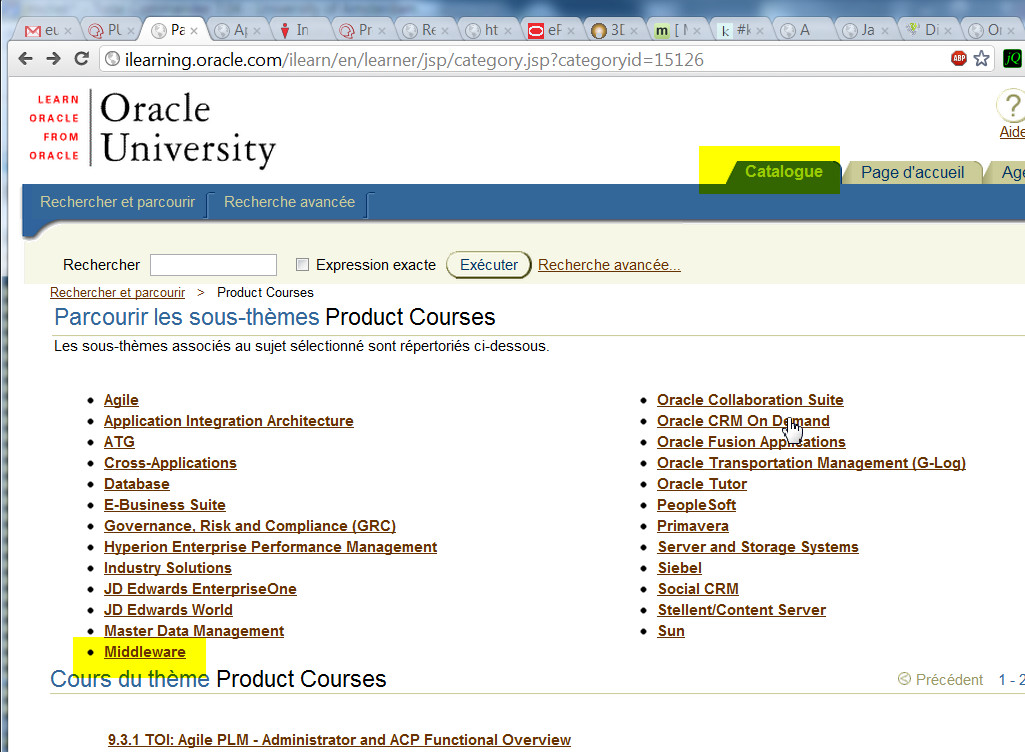Select 'Recherche avancée' in the blue subnav
Screen dimensions: 1025x752
pyautogui.click(x=290, y=201)
